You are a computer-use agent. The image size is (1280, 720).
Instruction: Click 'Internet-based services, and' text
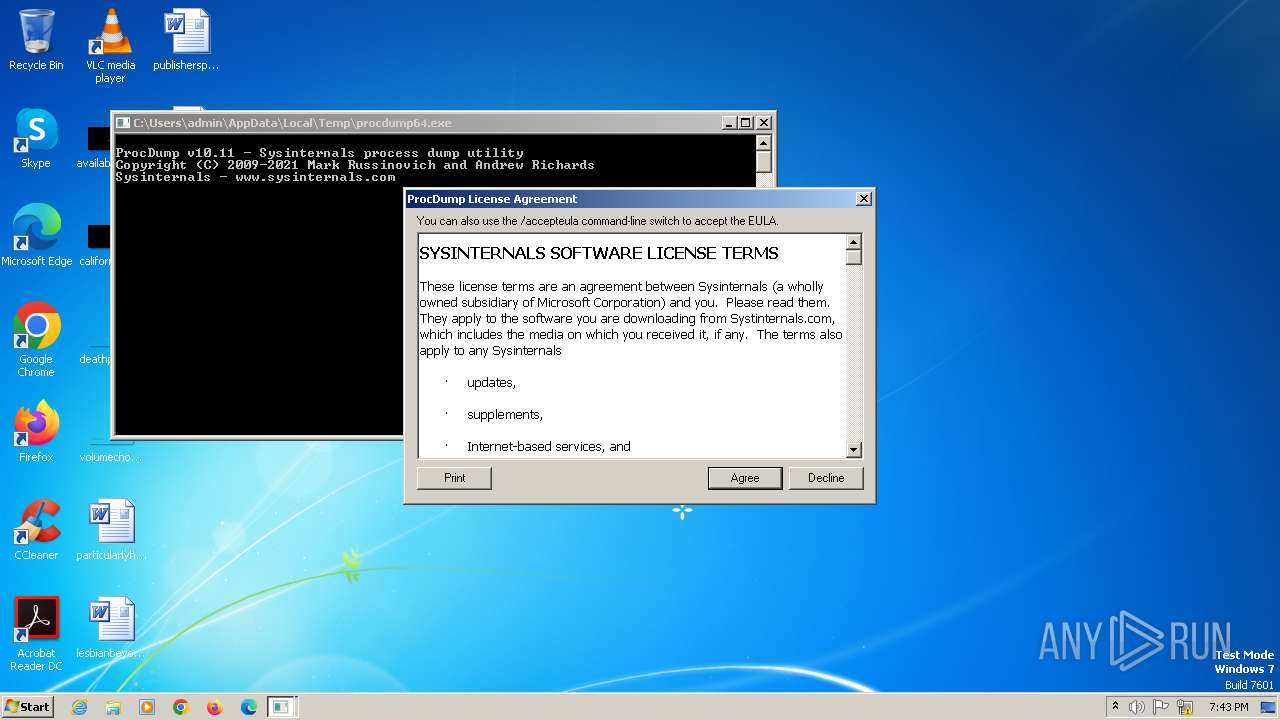(549, 447)
